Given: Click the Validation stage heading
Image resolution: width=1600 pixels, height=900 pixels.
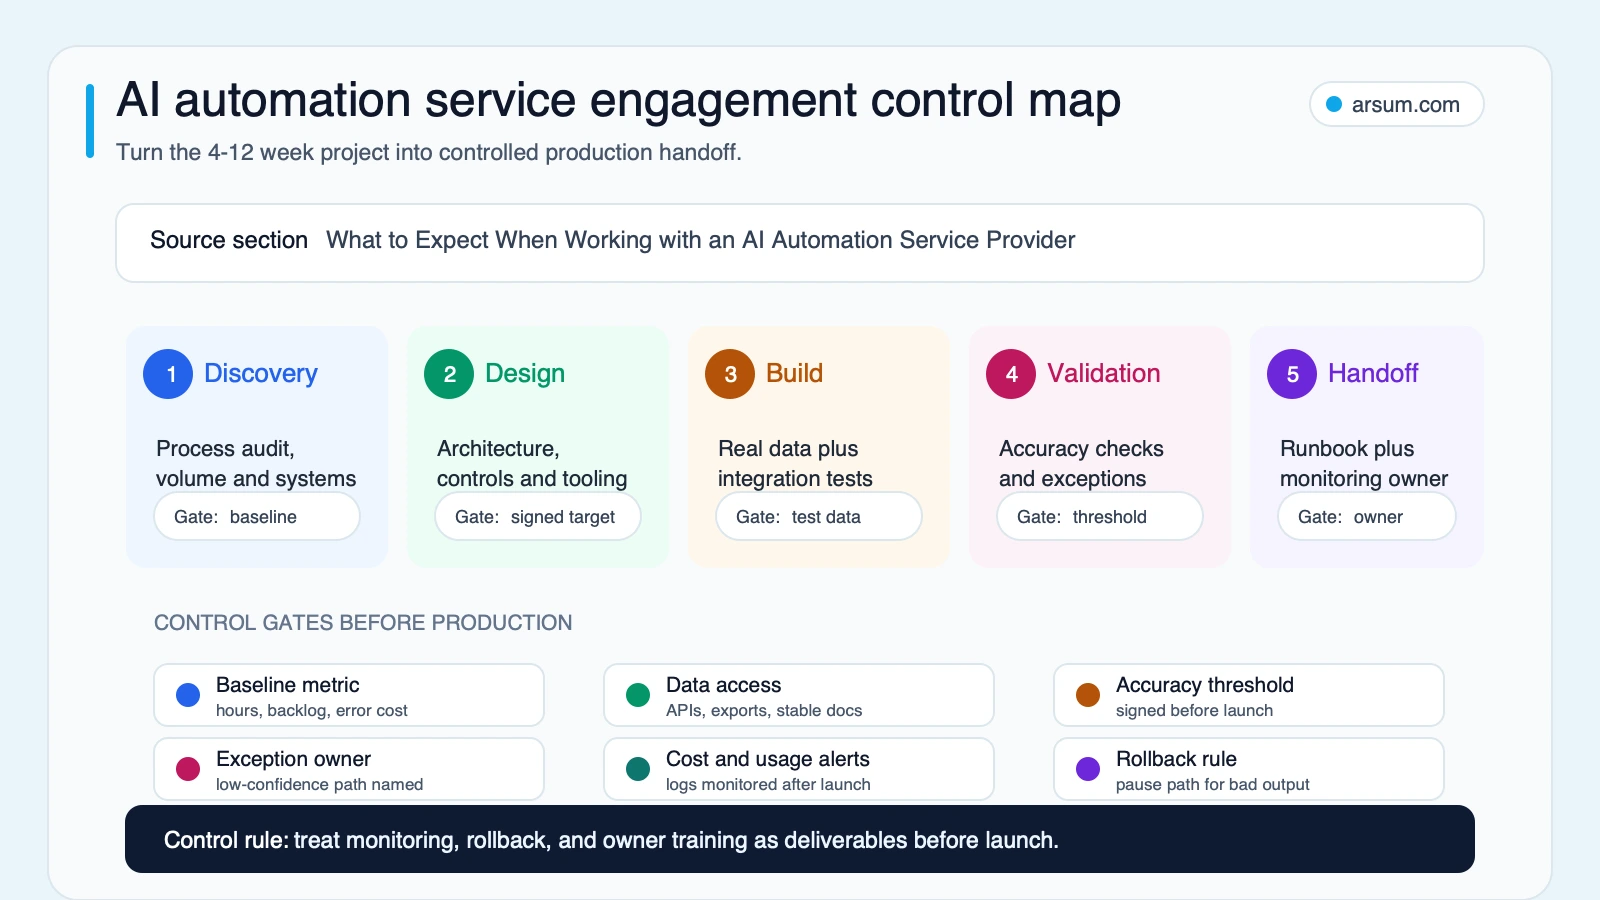Looking at the screenshot, I should (x=1104, y=373).
